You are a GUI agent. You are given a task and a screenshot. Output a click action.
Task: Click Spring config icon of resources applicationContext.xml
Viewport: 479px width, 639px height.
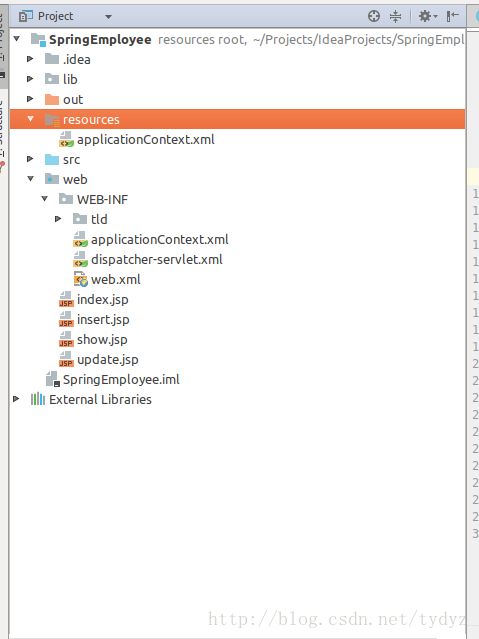[x=66, y=139]
